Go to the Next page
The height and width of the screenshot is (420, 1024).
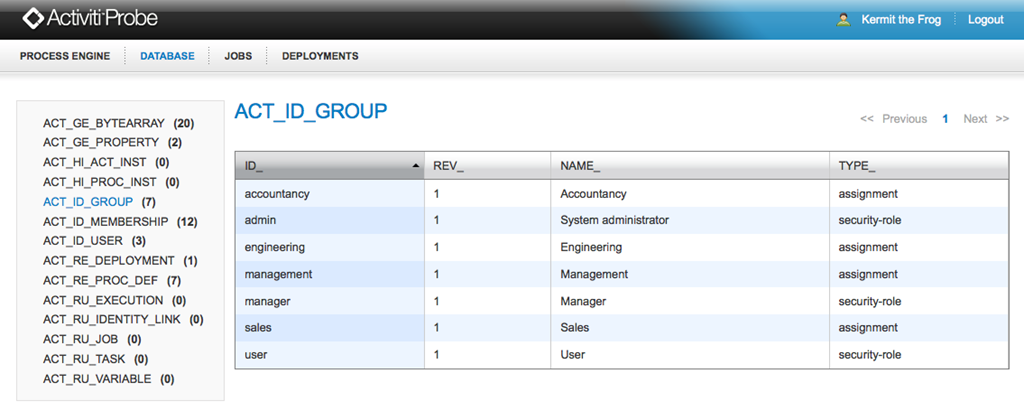(975, 119)
